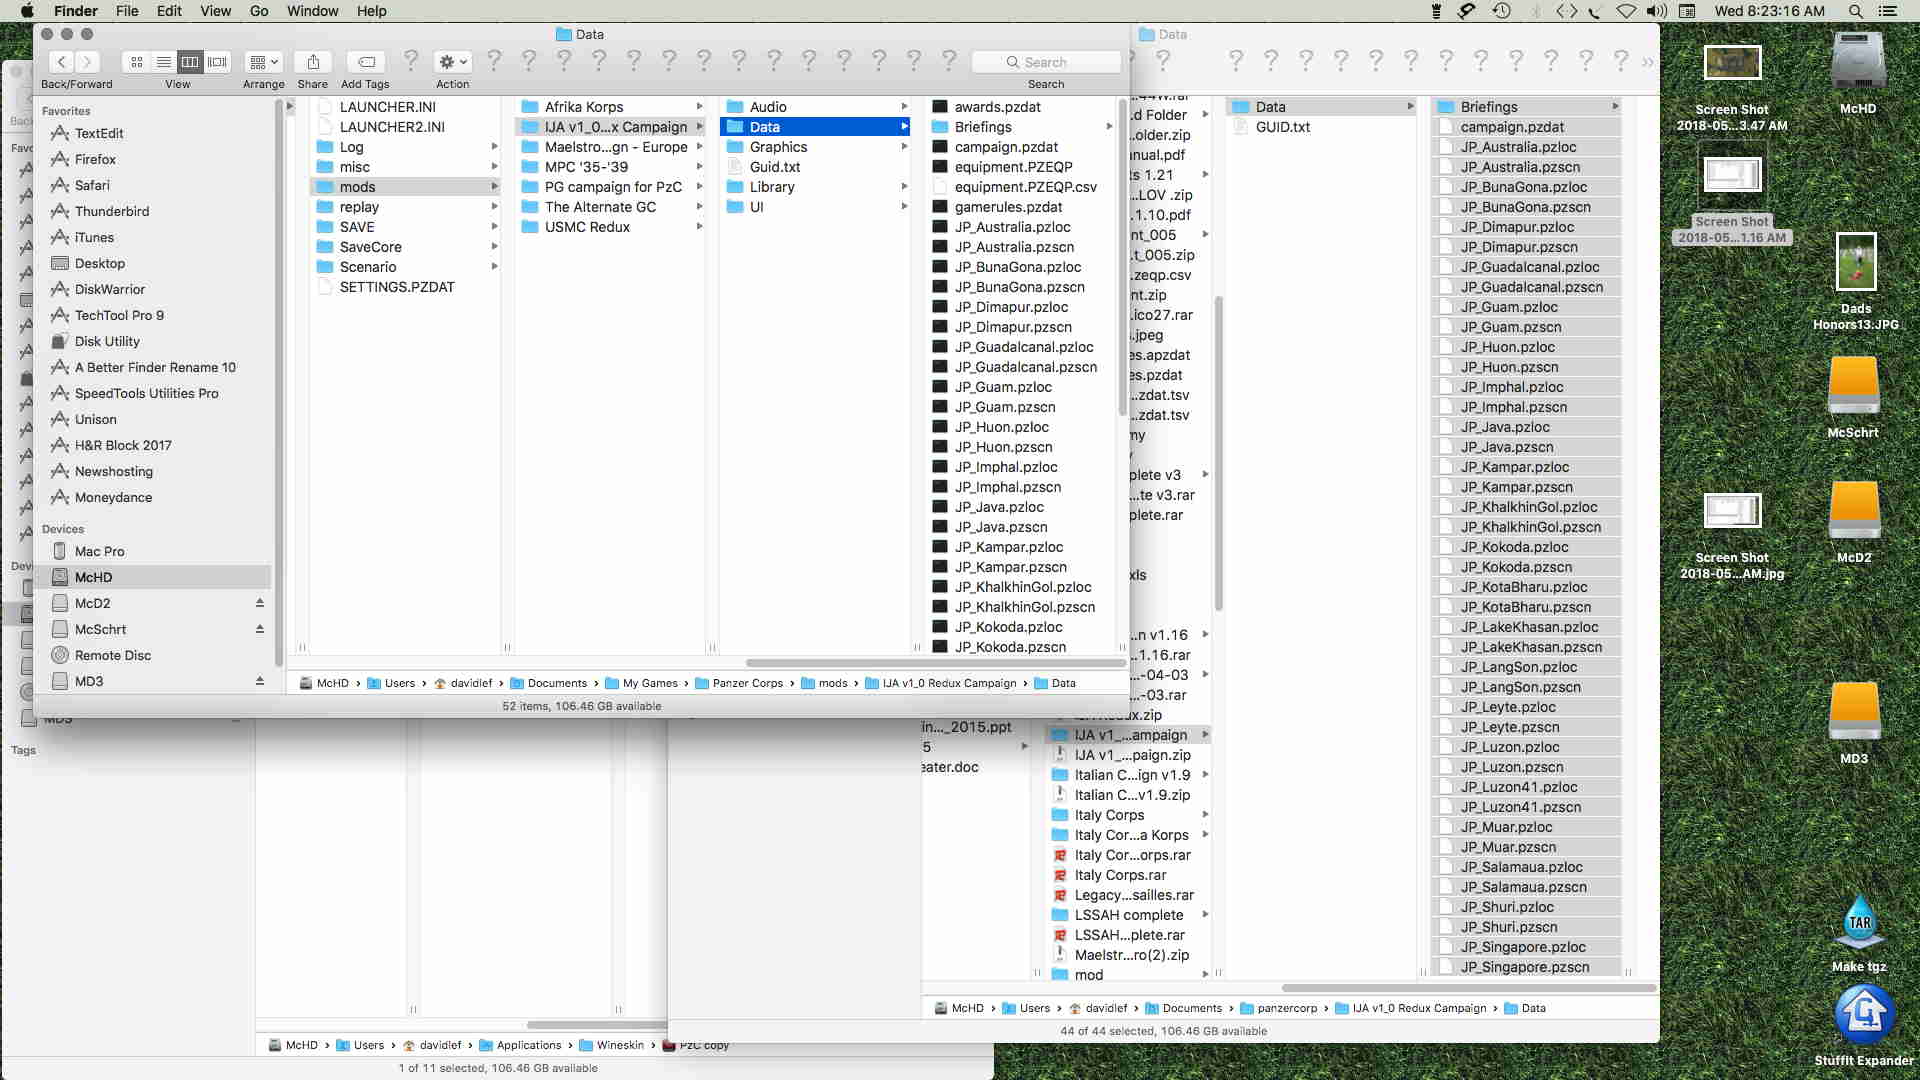Click the Search field in Finder toolbar

tap(1046, 62)
